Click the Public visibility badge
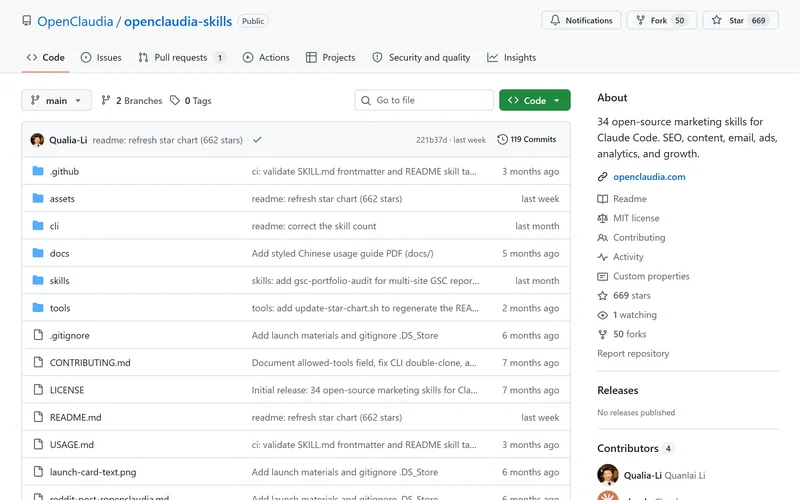800x500 pixels. click(x=253, y=21)
